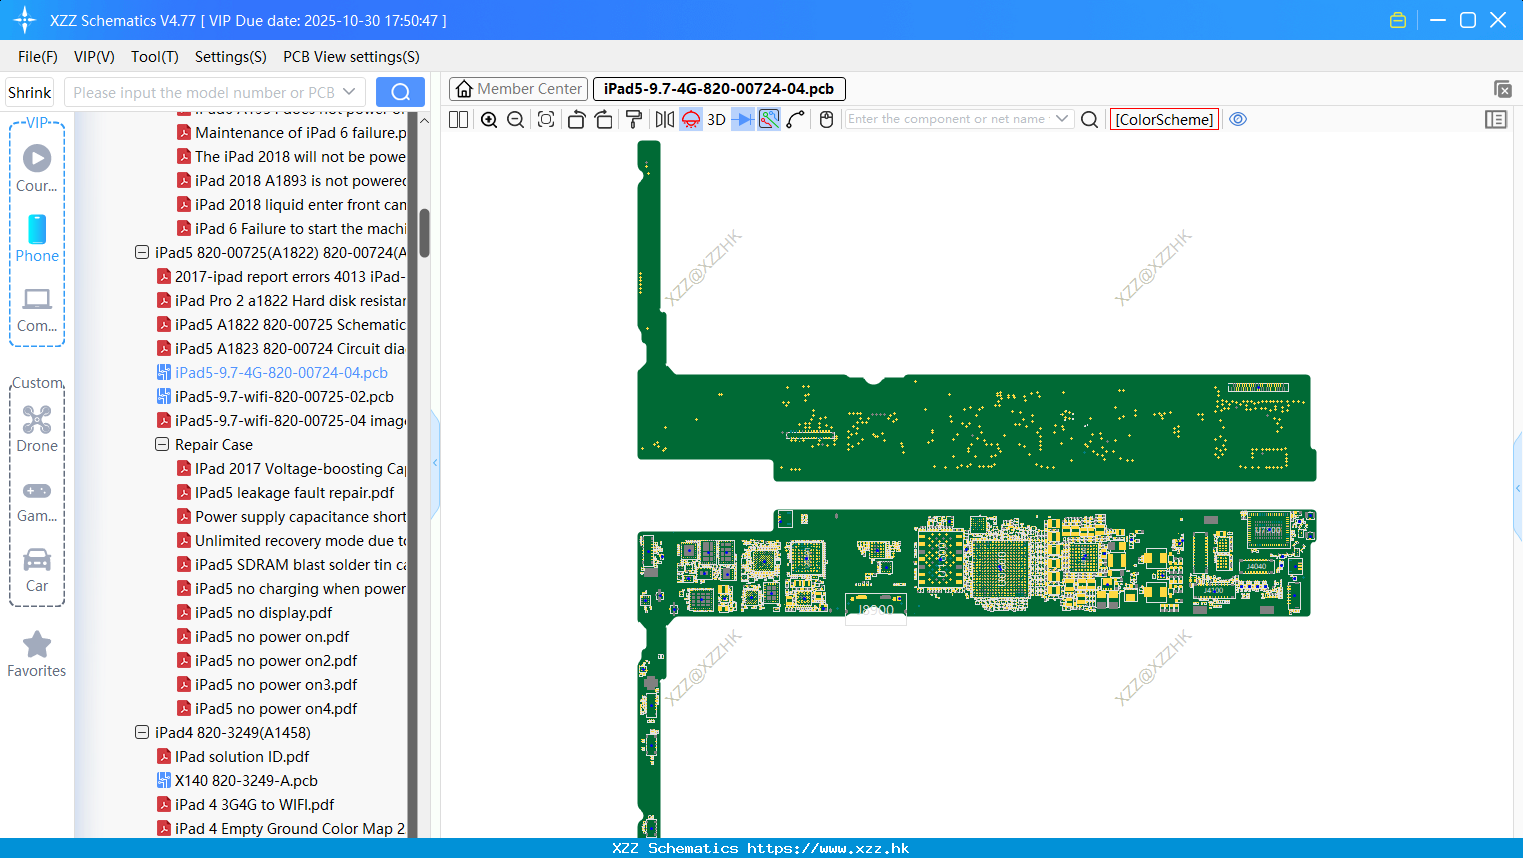Fit the board to screen
Screen dimensions: 1523x858
coord(546,119)
